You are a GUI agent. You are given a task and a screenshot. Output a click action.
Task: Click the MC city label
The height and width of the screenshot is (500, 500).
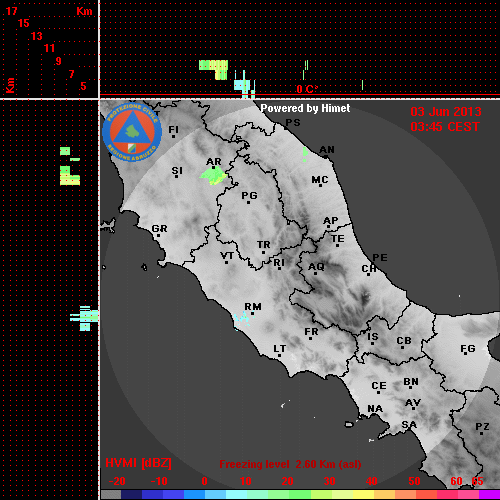[x=320, y=180]
